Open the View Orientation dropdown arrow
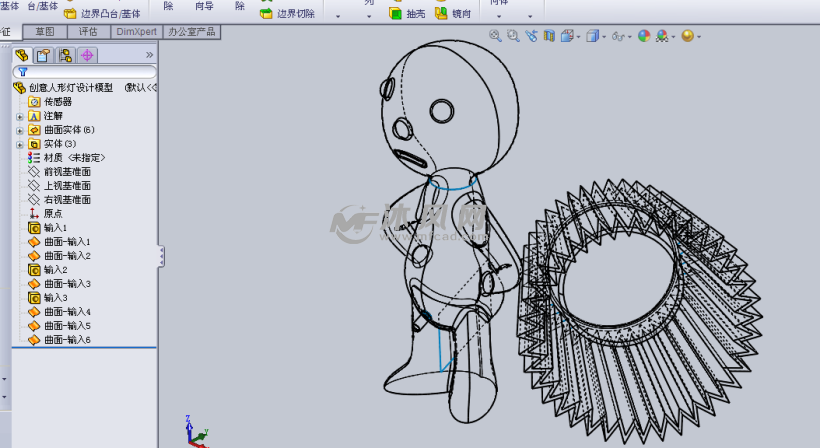Screen dimensions: 820x448 click(578, 37)
